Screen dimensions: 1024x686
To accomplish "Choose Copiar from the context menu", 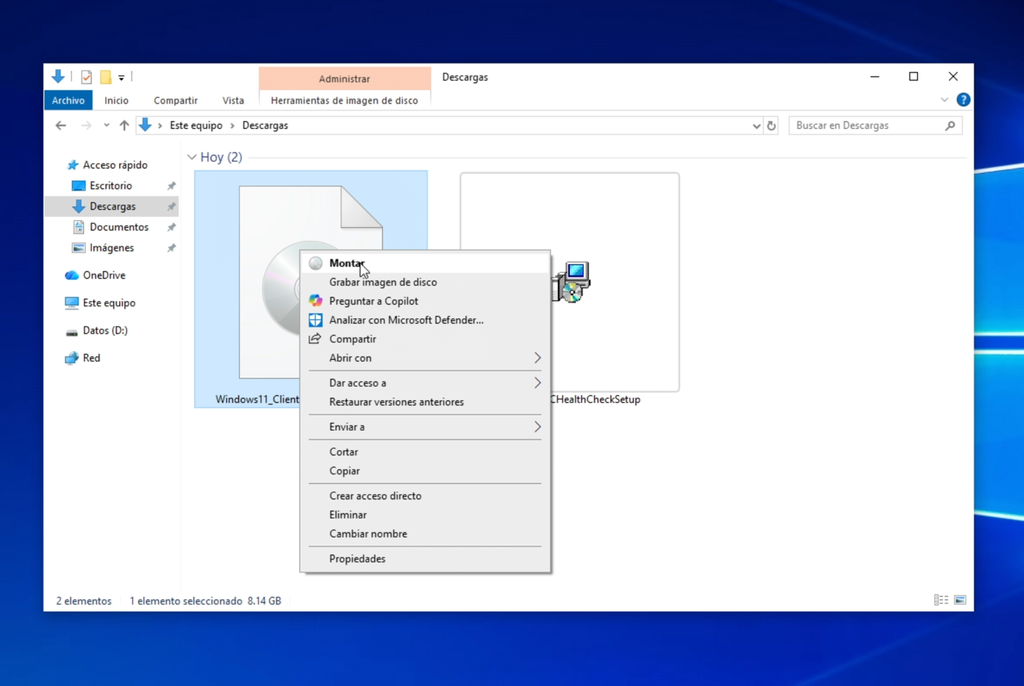I will [x=425, y=470].
